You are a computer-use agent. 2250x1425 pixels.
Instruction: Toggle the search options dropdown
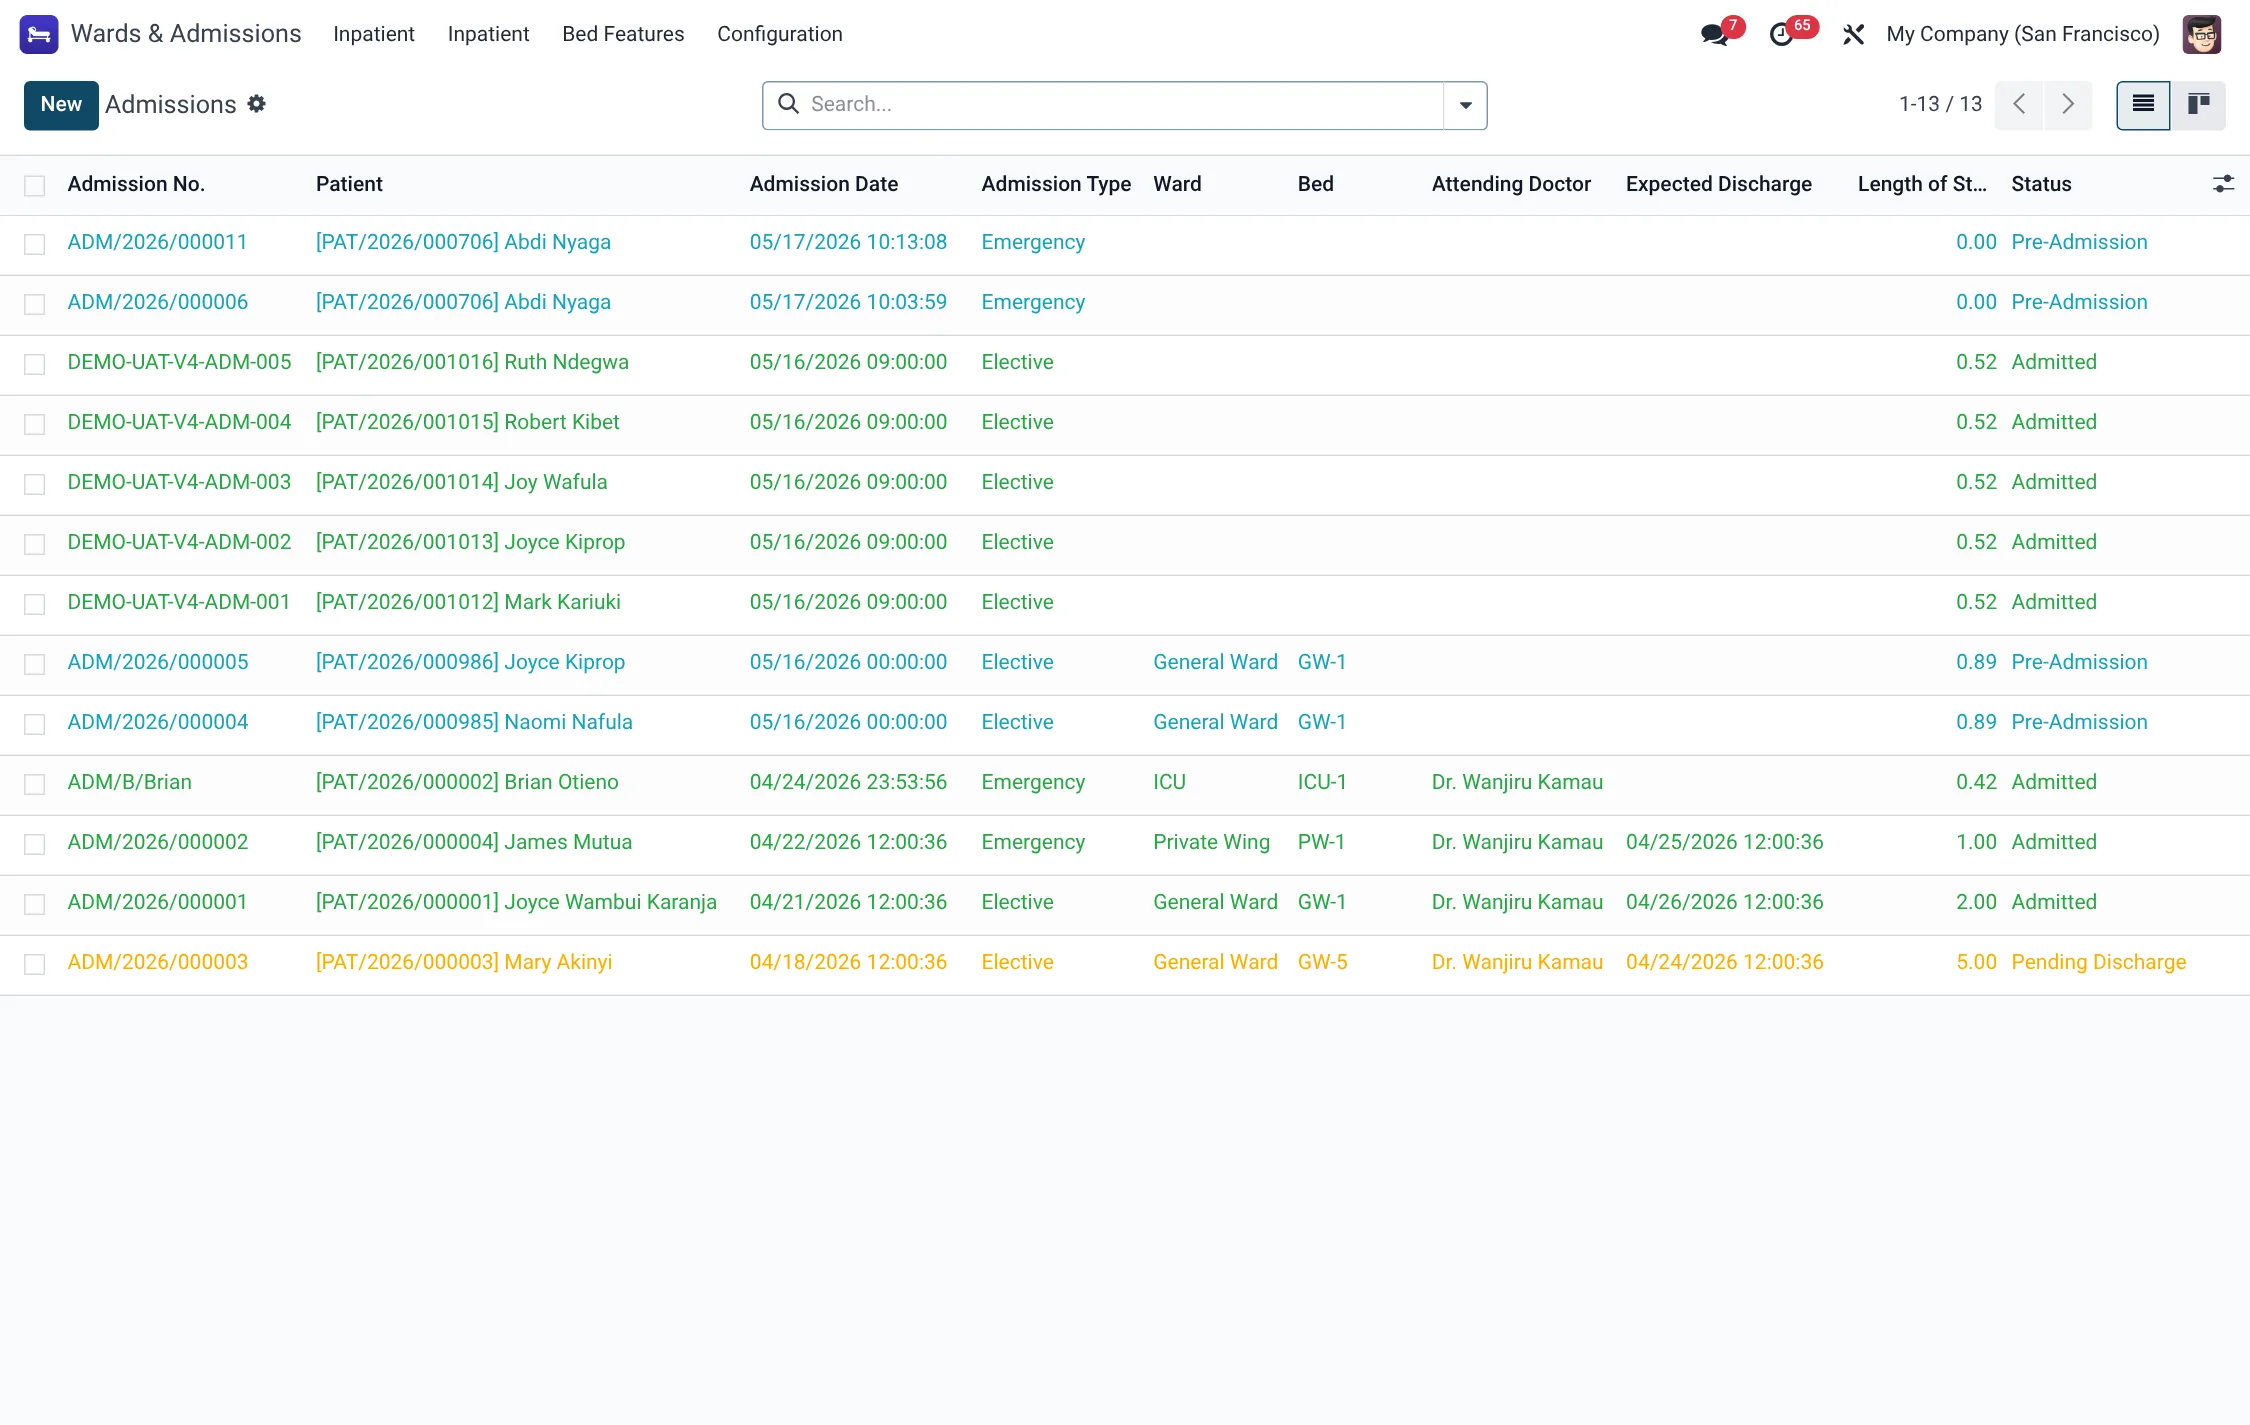tap(1465, 105)
